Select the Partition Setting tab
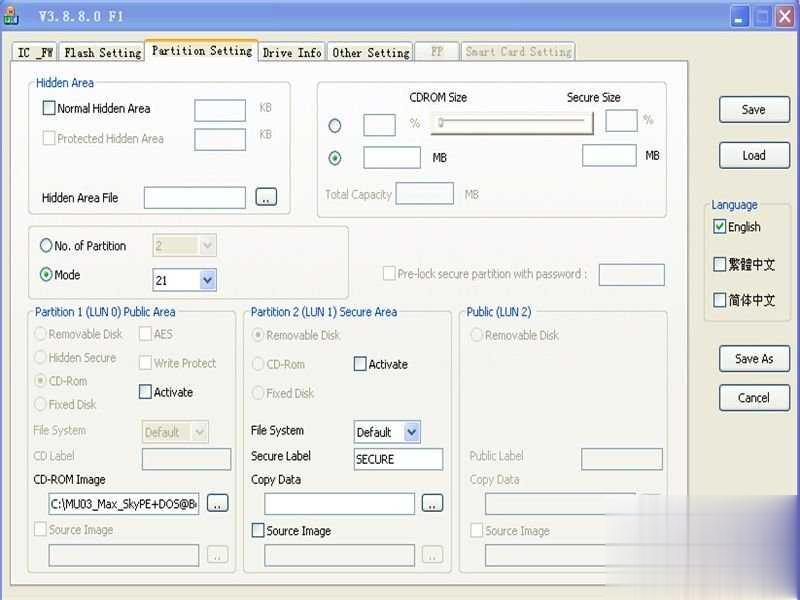Viewport: 800px width, 600px height. [x=202, y=51]
